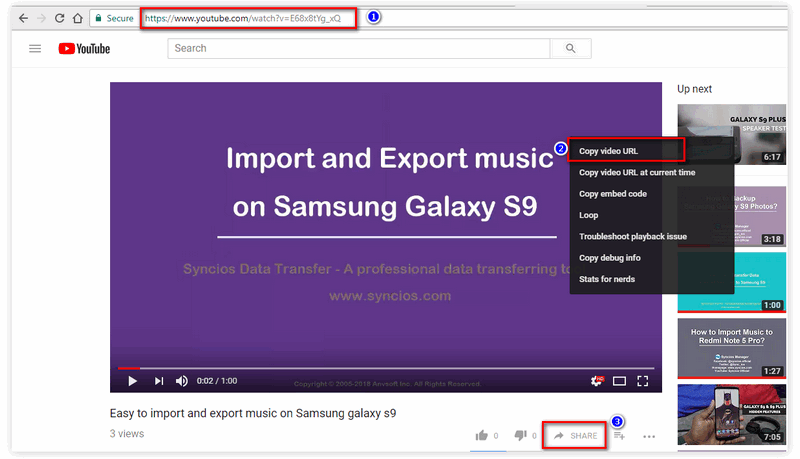Click the browser forward arrow

coord(42,18)
